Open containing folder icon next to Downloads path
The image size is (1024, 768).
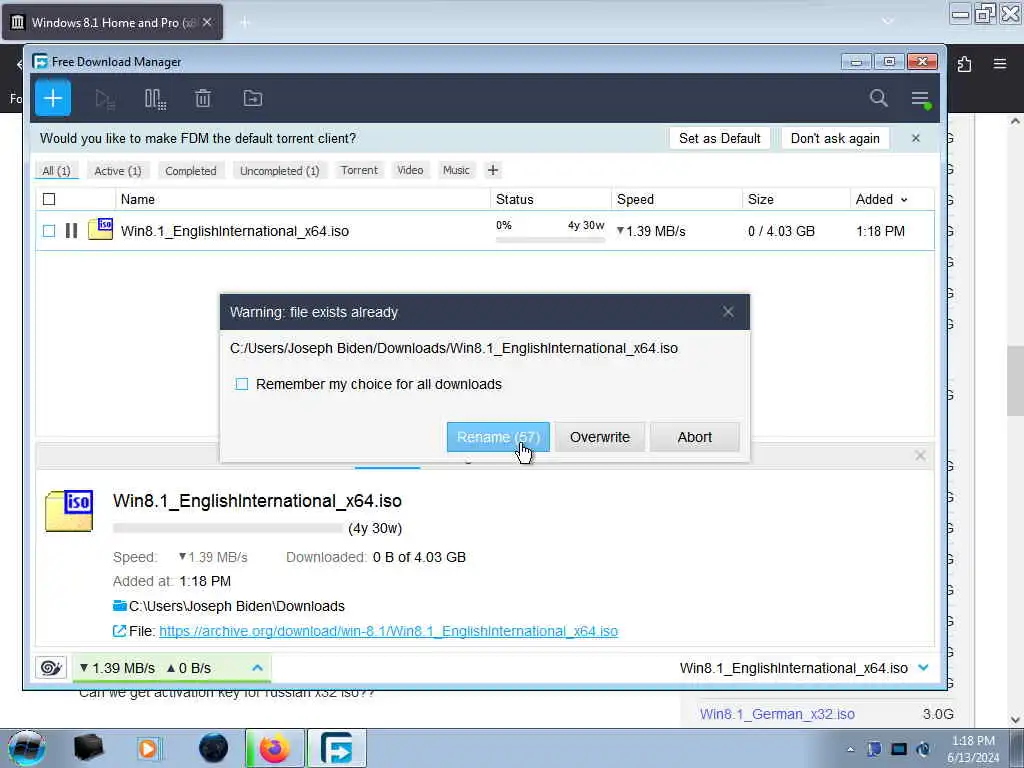coord(120,606)
